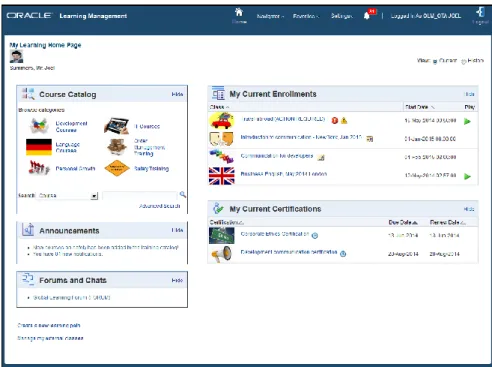Image resolution: width=492 pixels, height=367 pixels.
Task: Open the IT Courses tablet icon
Action: click(x=117, y=126)
